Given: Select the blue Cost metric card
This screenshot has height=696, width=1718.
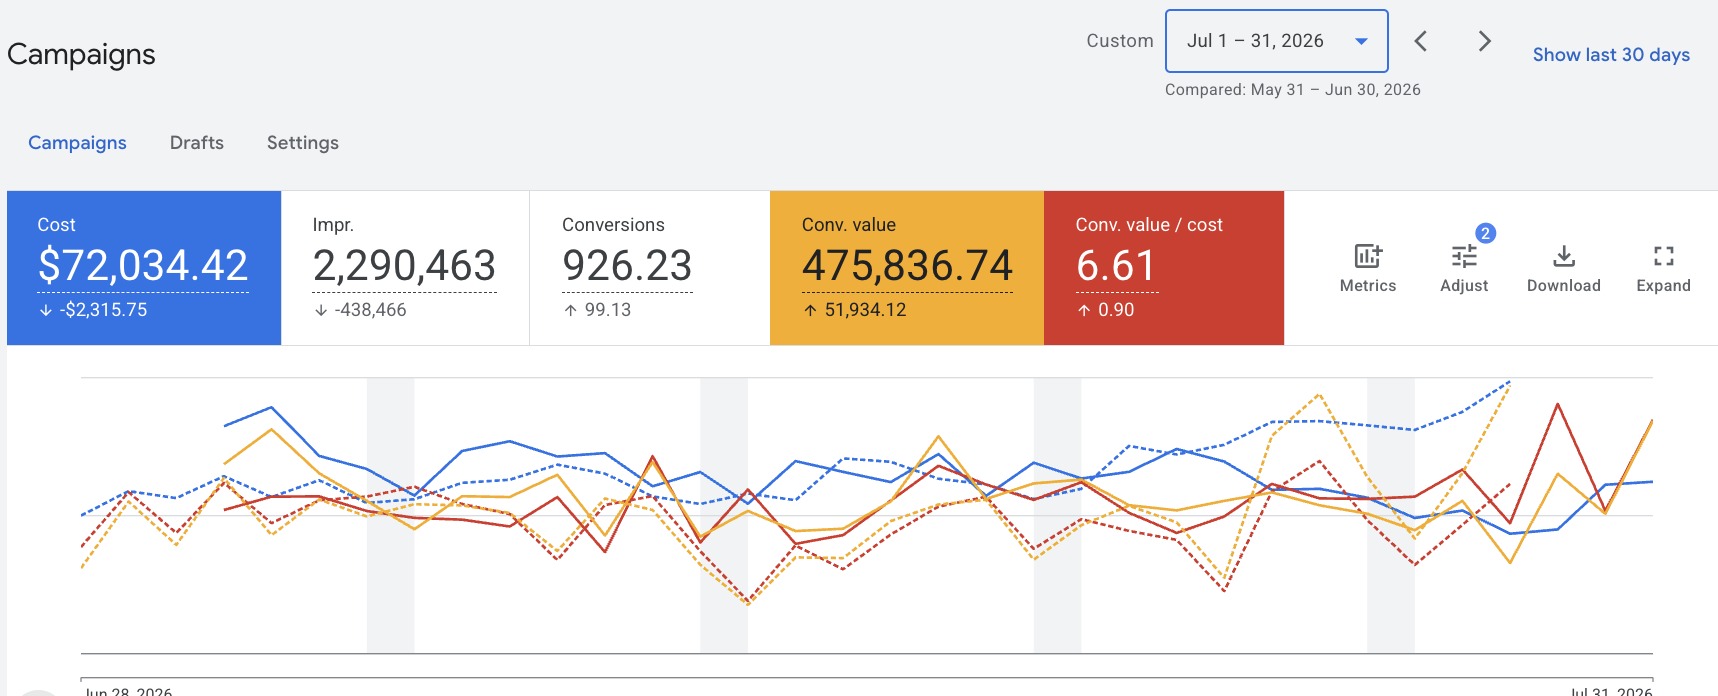Looking at the screenshot, I should tap(144, 268).
